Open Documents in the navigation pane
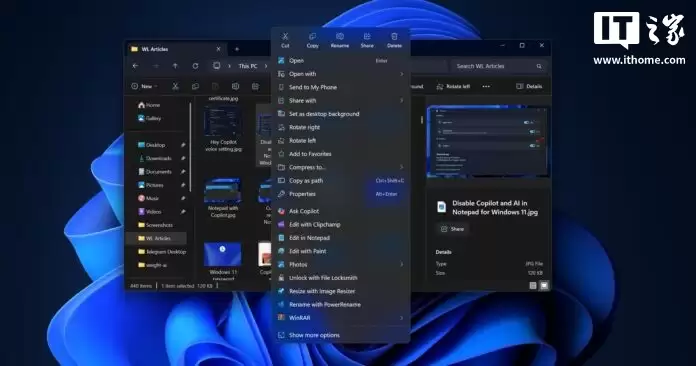This screenshot has width=696, height=366. coord(155,172)
